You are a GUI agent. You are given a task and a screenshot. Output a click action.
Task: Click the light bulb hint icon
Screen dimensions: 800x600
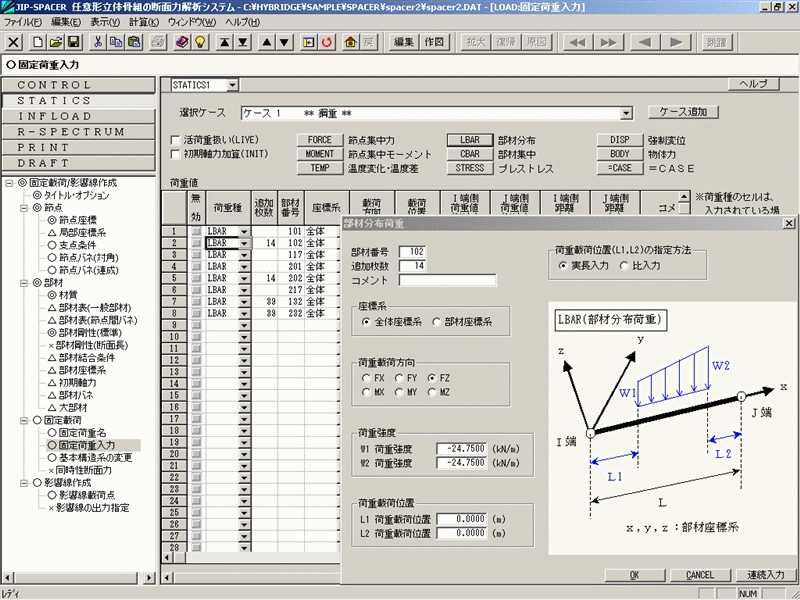(200, 42)
